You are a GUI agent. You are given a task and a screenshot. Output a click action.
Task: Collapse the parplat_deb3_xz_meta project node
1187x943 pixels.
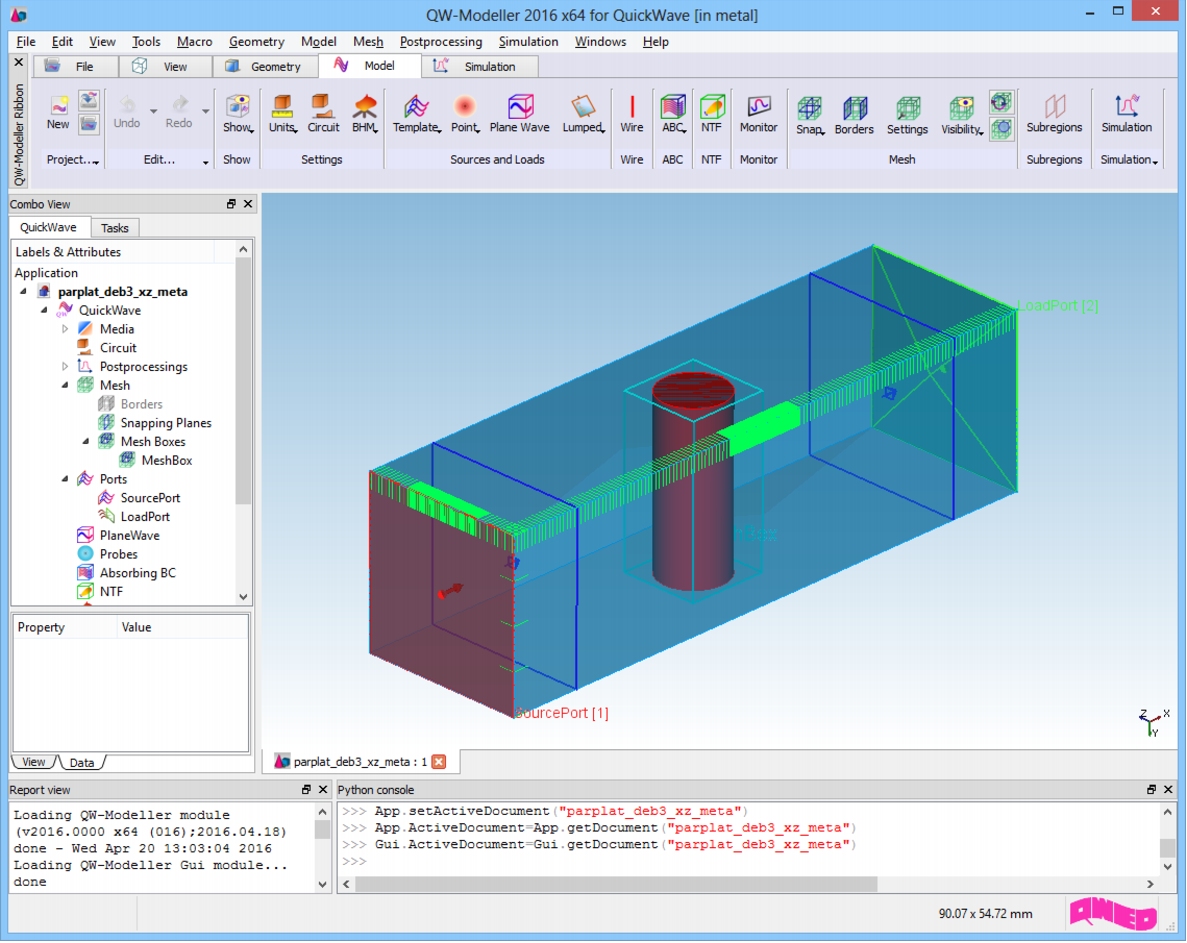click(x=23, y=291)
